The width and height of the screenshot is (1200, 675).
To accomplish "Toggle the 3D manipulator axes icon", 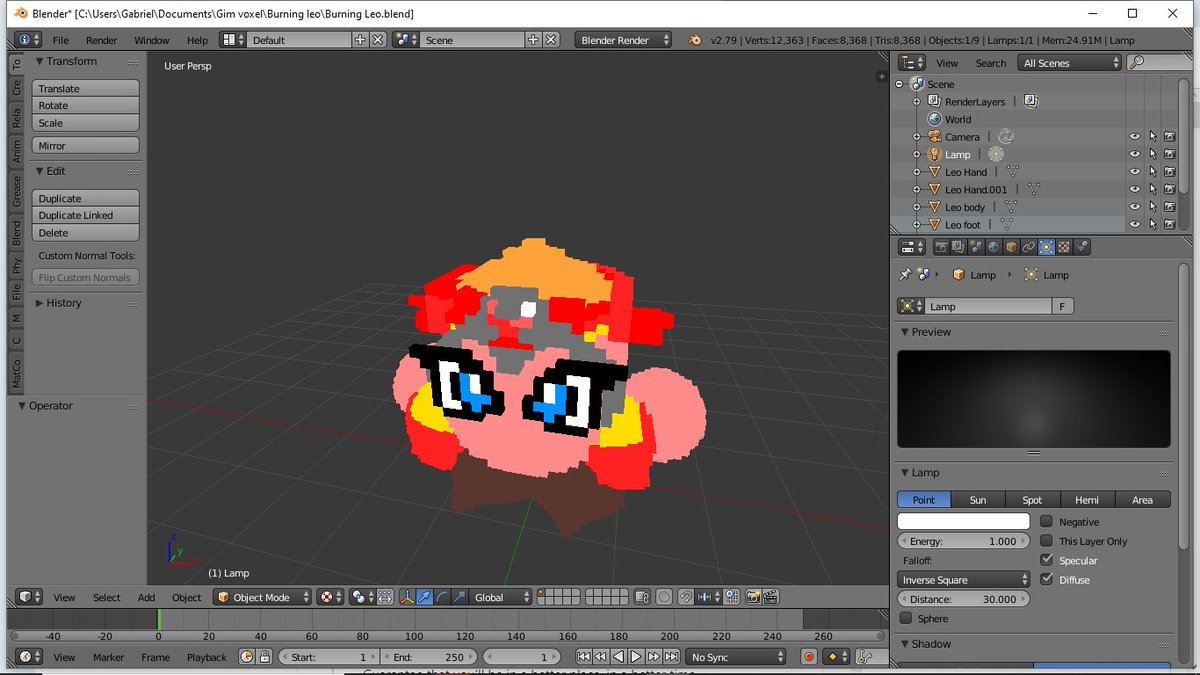I will point(407,597).
